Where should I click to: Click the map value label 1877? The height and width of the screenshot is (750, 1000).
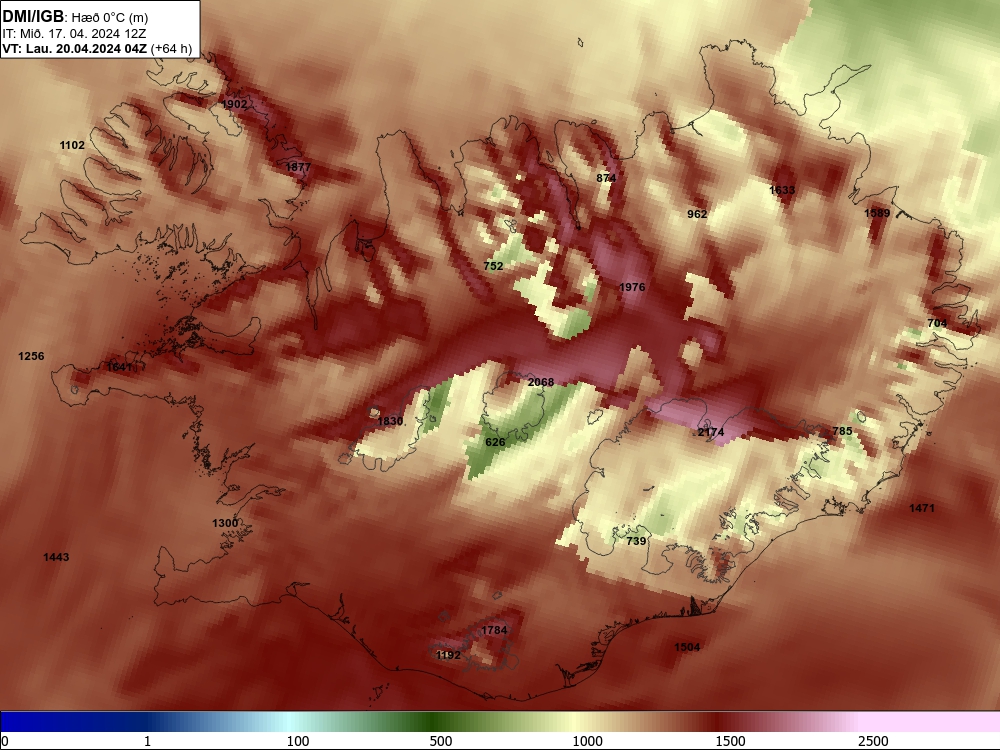pos(298,167)
